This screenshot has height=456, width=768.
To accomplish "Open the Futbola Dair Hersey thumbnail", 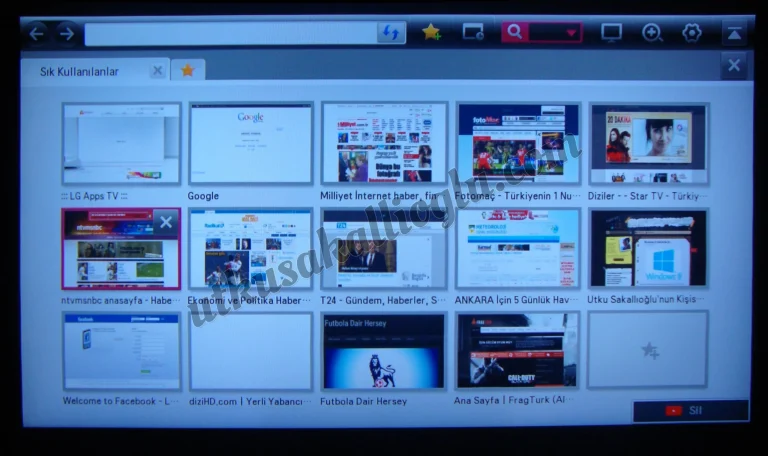I will pyautogui.click(x=384, y=352).
